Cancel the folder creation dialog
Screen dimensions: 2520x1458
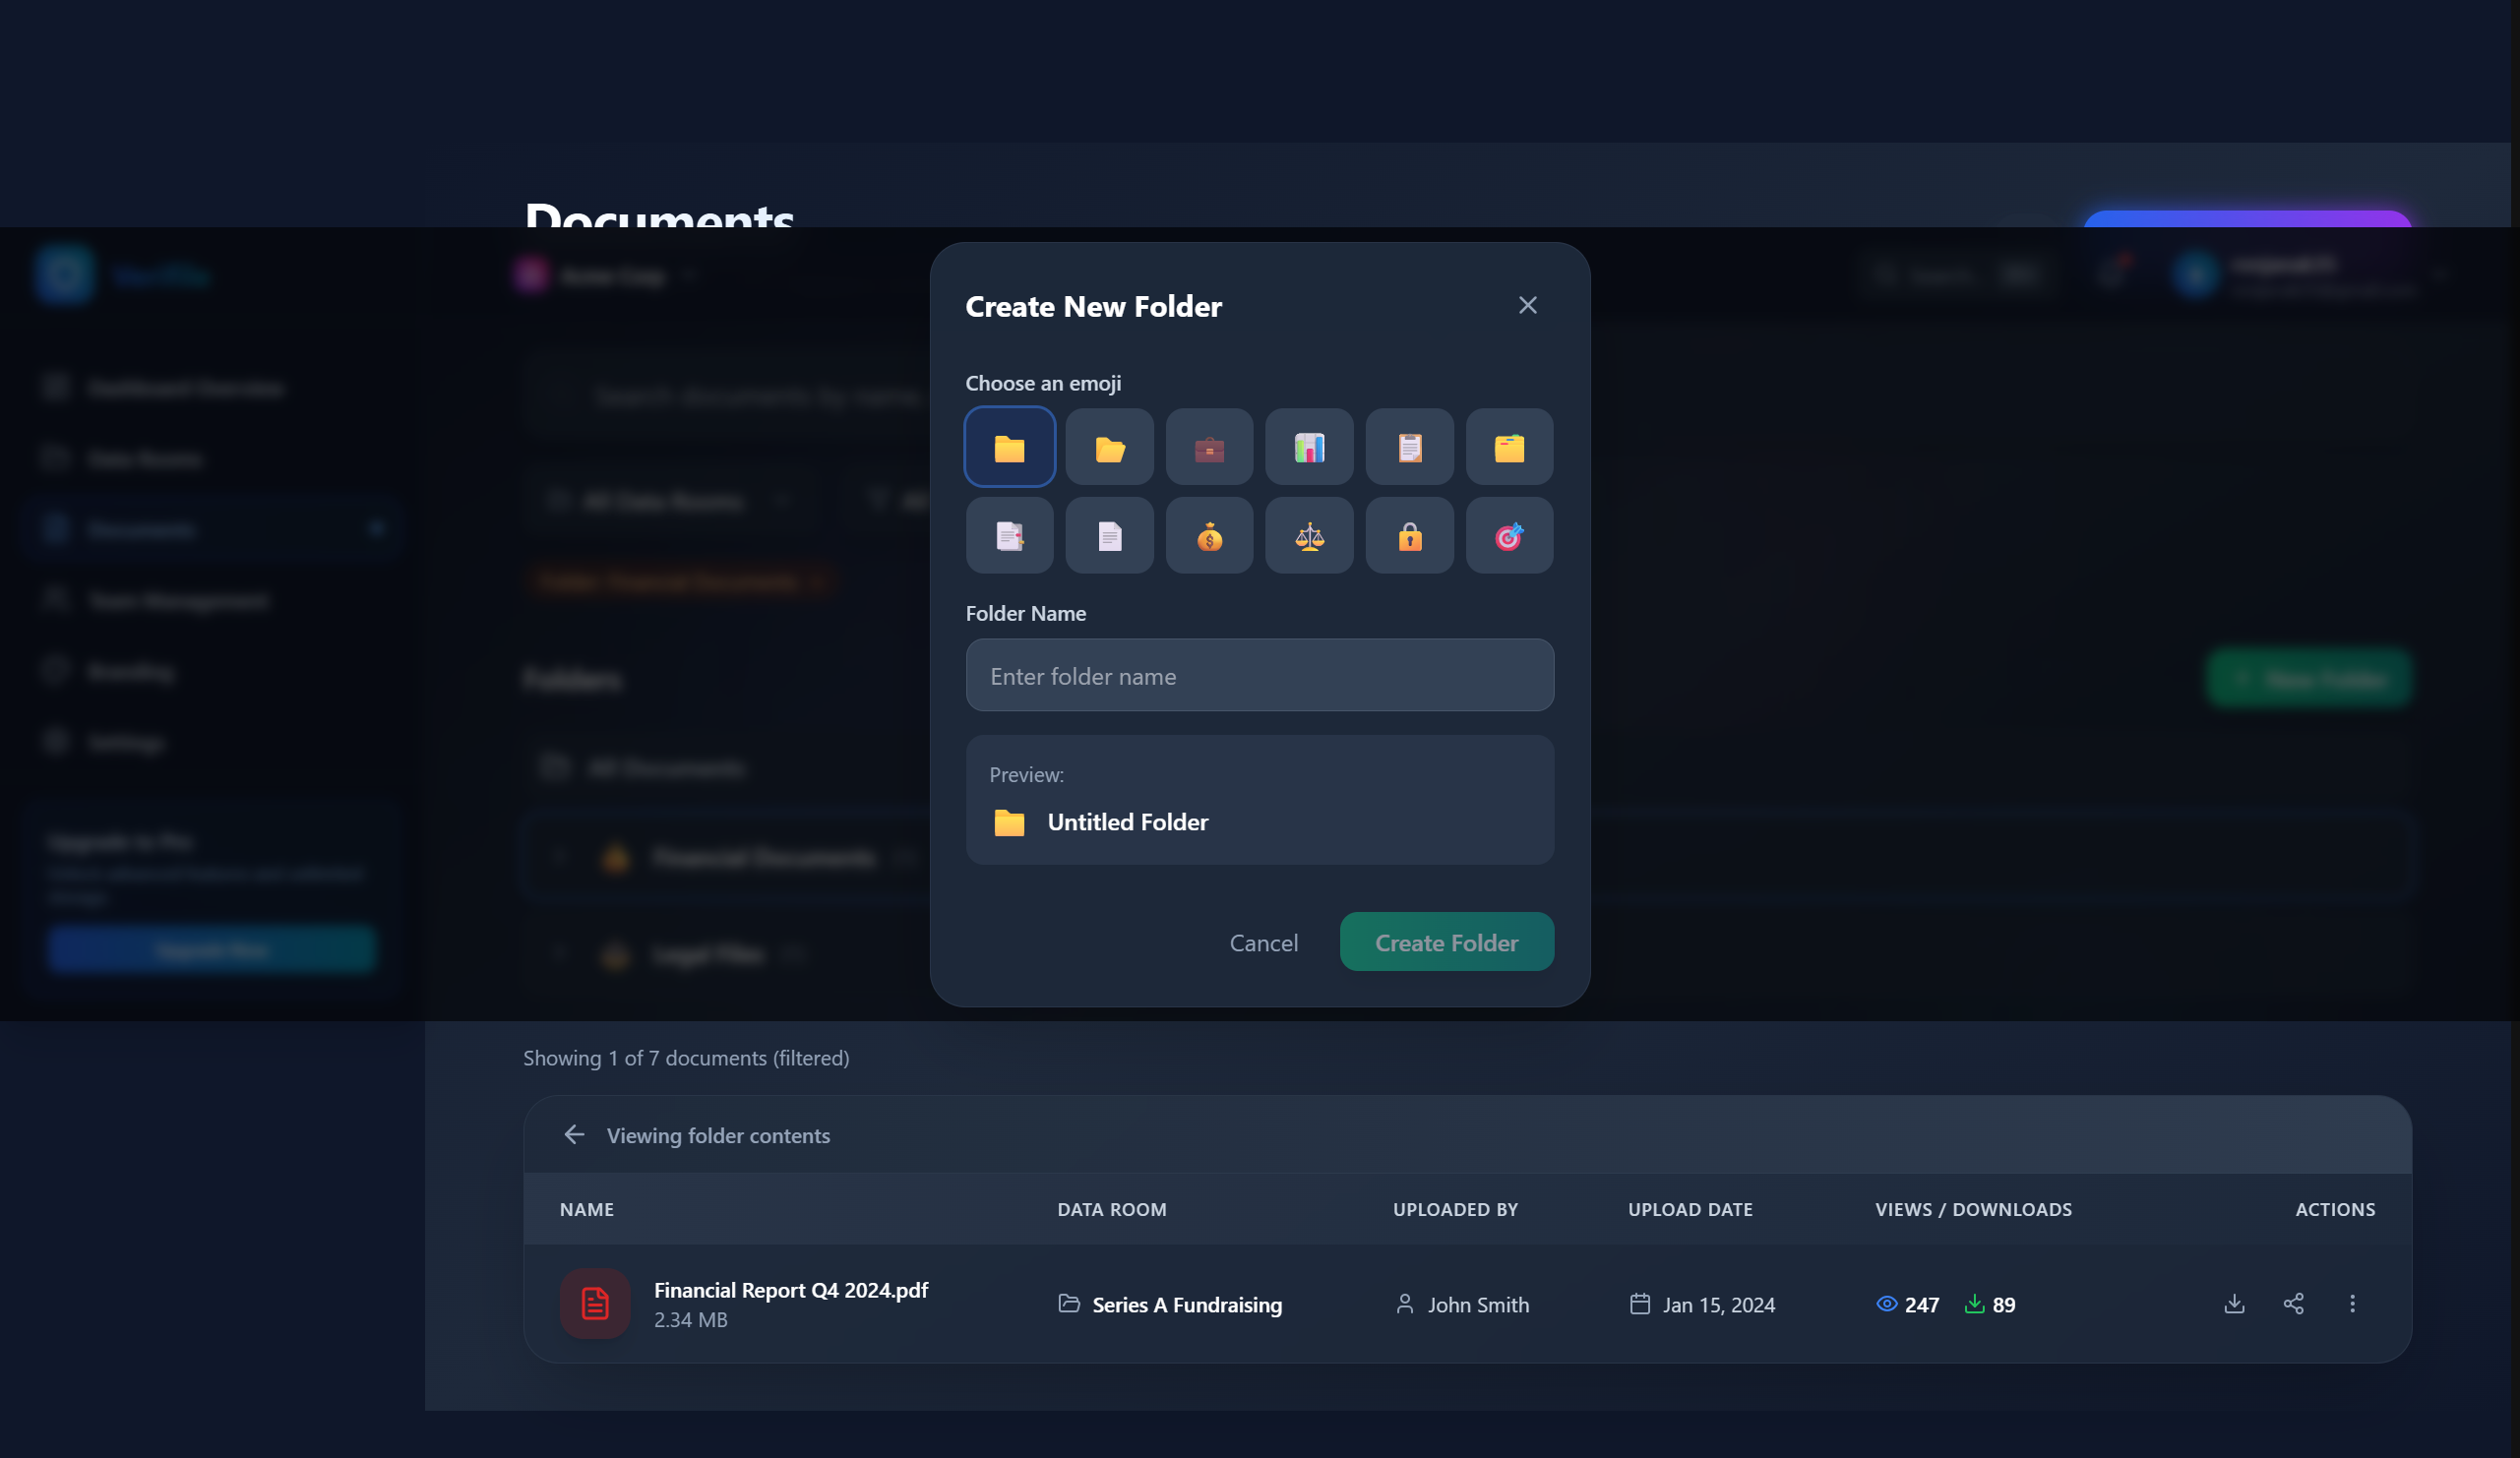click(1263, 942)
